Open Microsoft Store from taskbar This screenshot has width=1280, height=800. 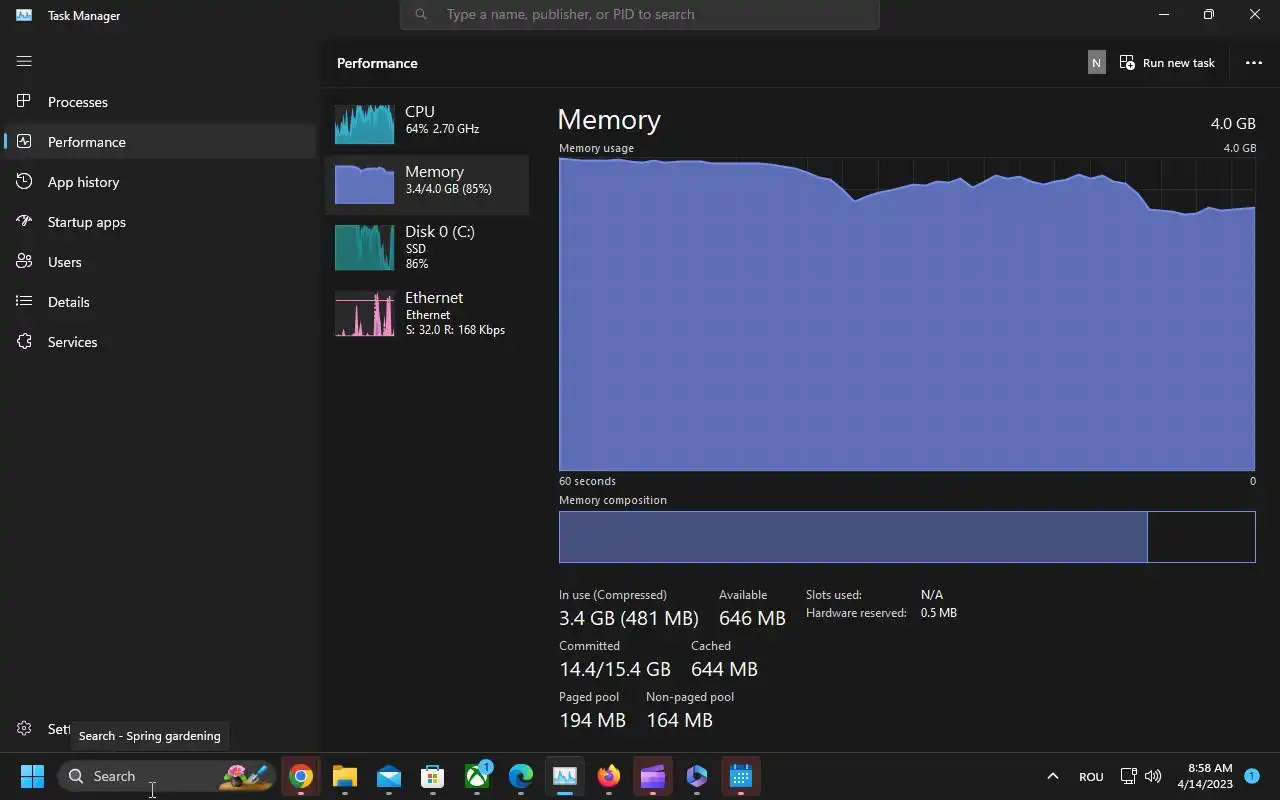tap(433, 776)
